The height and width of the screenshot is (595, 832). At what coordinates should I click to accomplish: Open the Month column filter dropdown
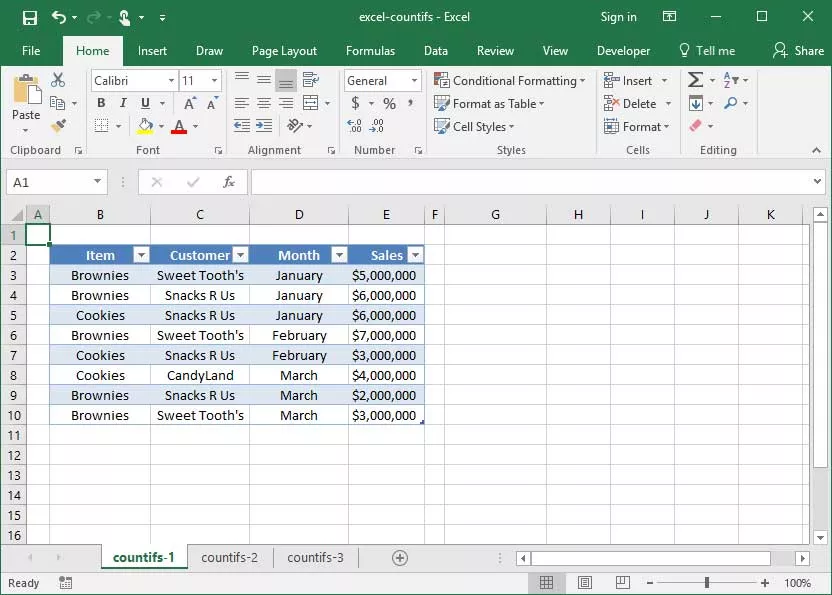339,256
